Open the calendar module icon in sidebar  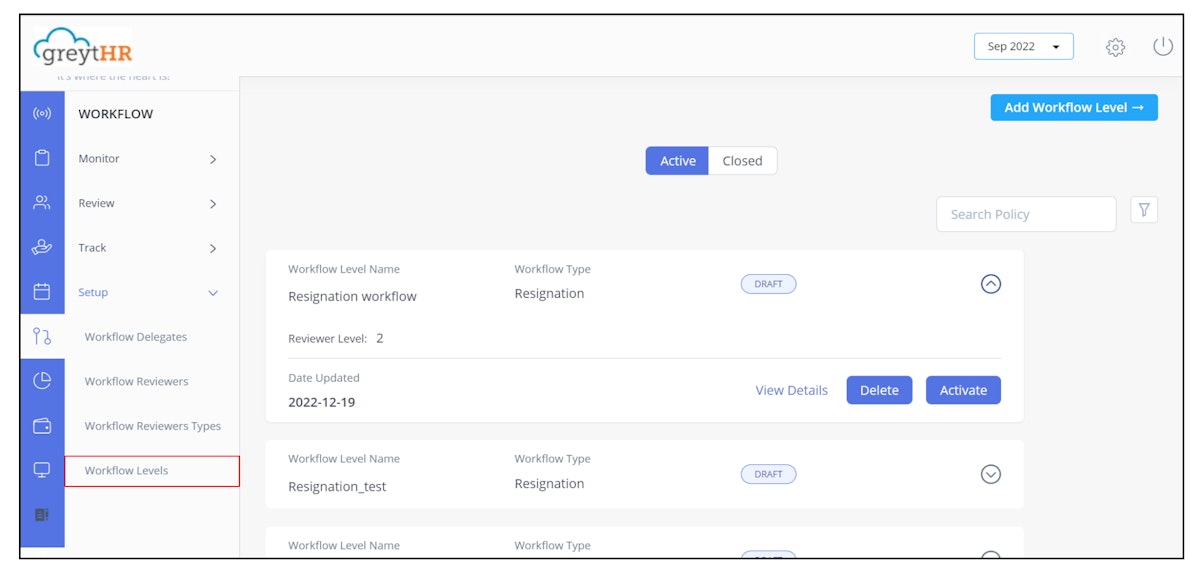click(40, 293)
